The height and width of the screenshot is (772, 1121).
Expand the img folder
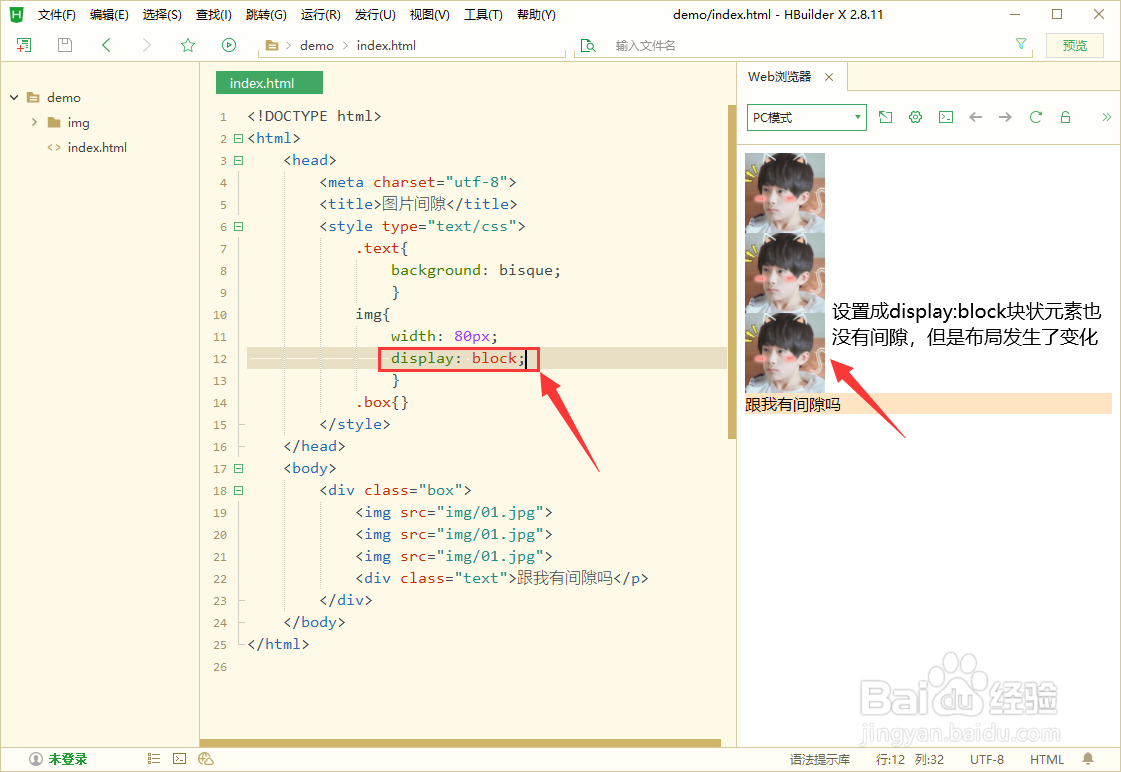[33, 122]
